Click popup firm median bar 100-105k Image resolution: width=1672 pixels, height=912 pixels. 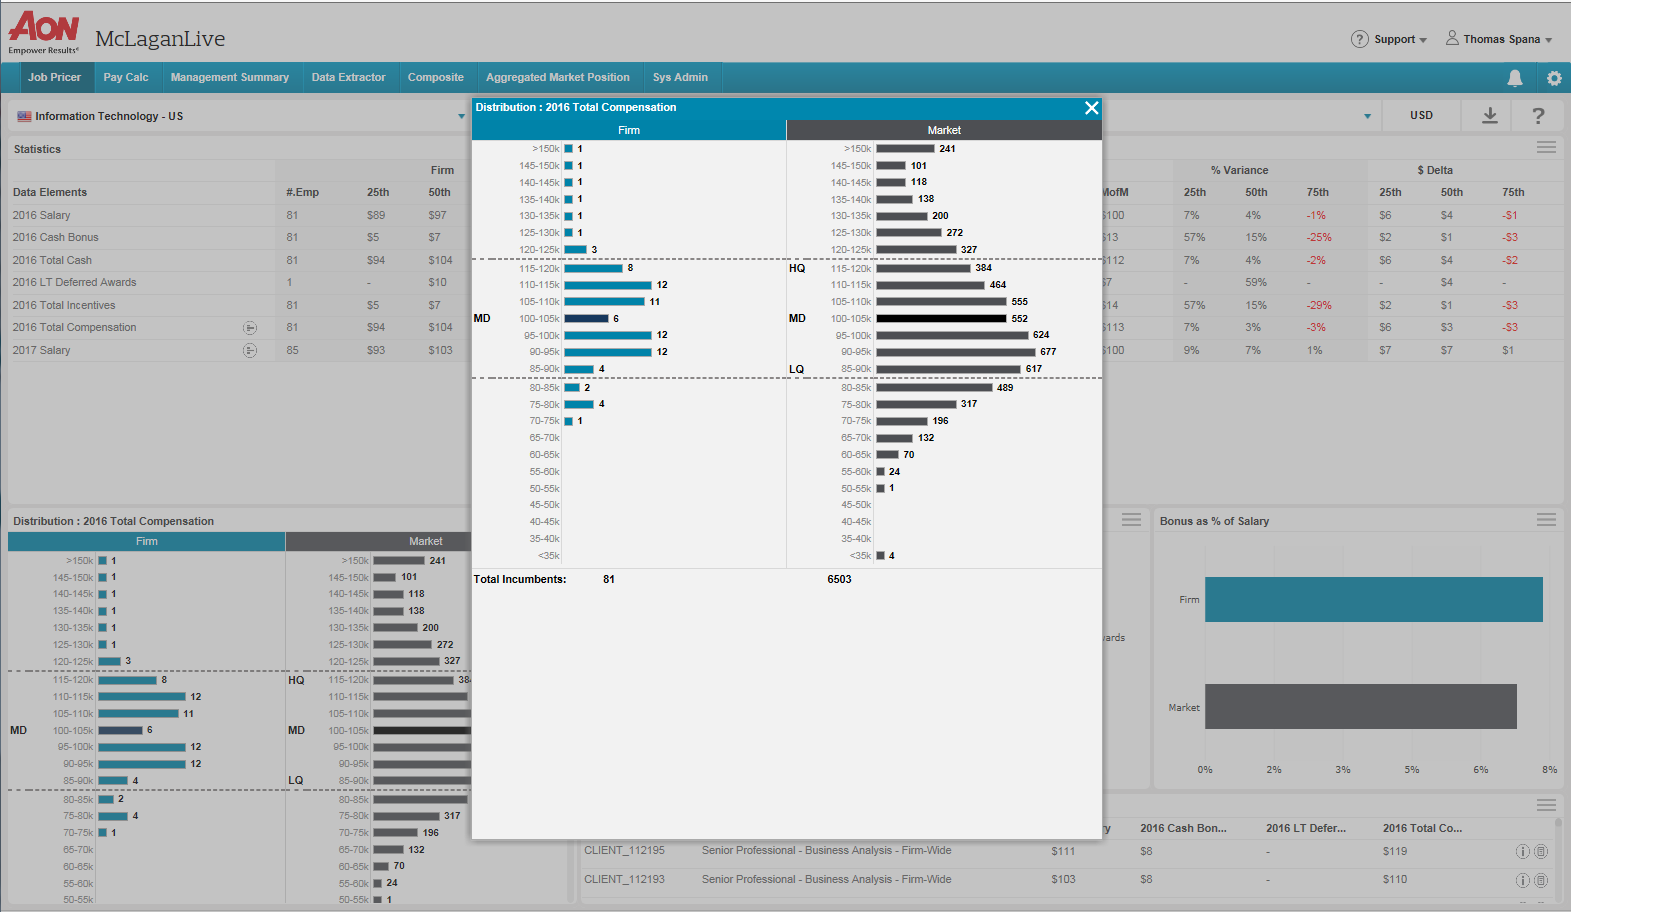(586, 319)
